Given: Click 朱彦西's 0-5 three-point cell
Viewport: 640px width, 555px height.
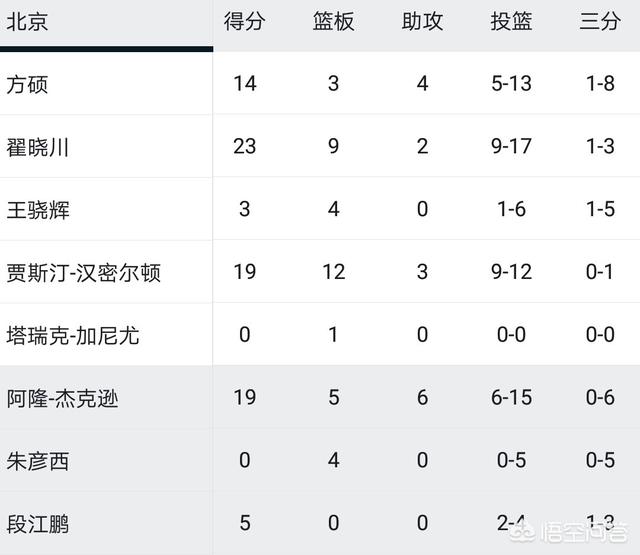Looking at the screenshot, I should click(600, 460).
